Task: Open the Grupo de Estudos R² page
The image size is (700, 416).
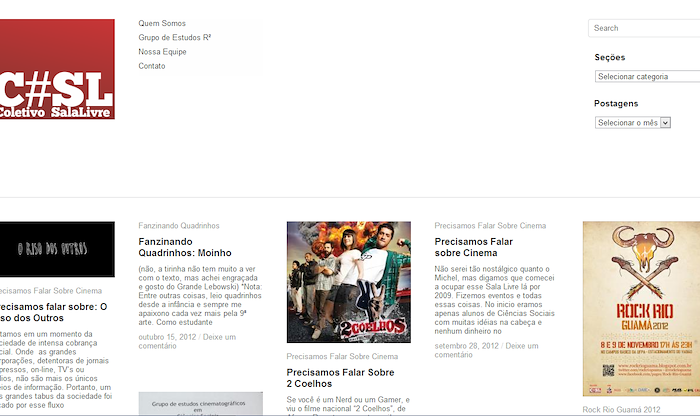Action: click(175, 37)
